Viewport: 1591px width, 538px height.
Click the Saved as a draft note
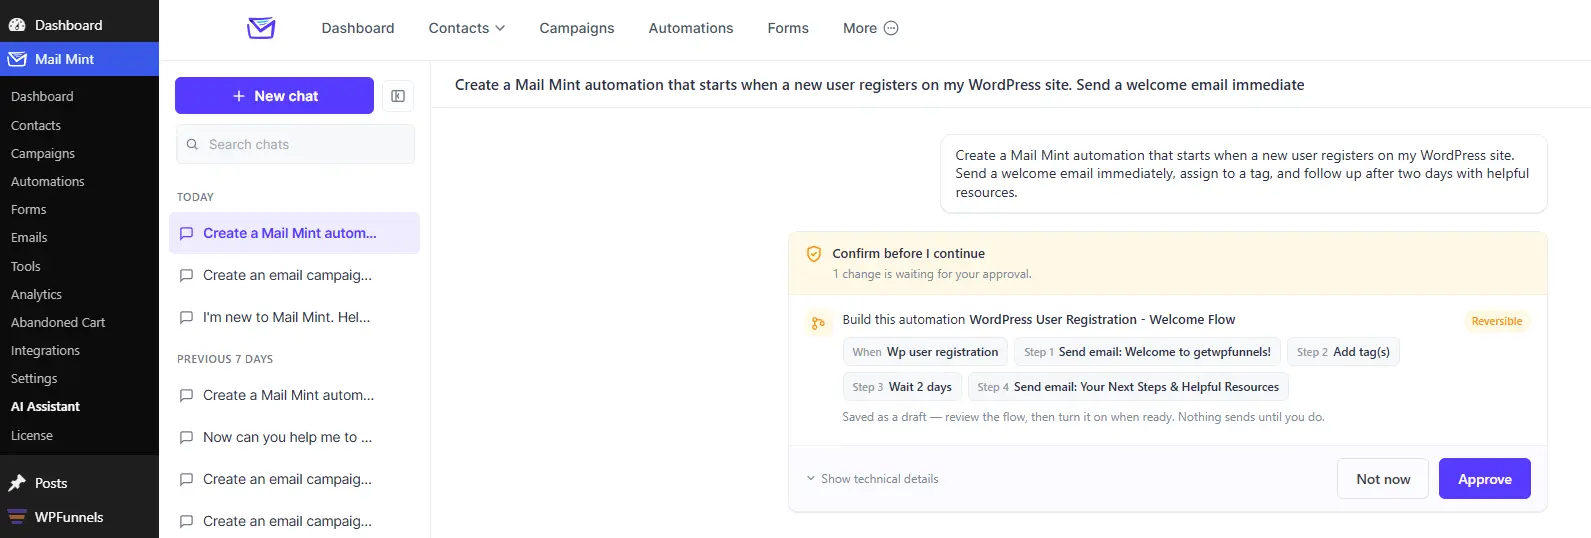point(1083,417)
